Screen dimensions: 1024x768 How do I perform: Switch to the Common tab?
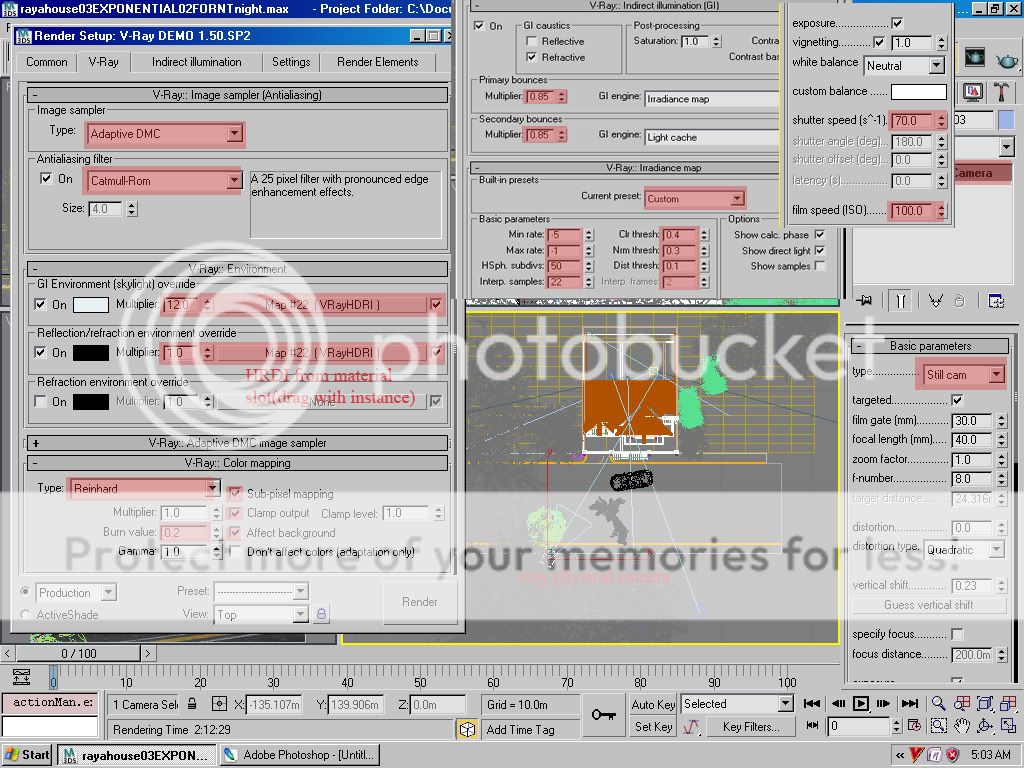click(46, 62)
